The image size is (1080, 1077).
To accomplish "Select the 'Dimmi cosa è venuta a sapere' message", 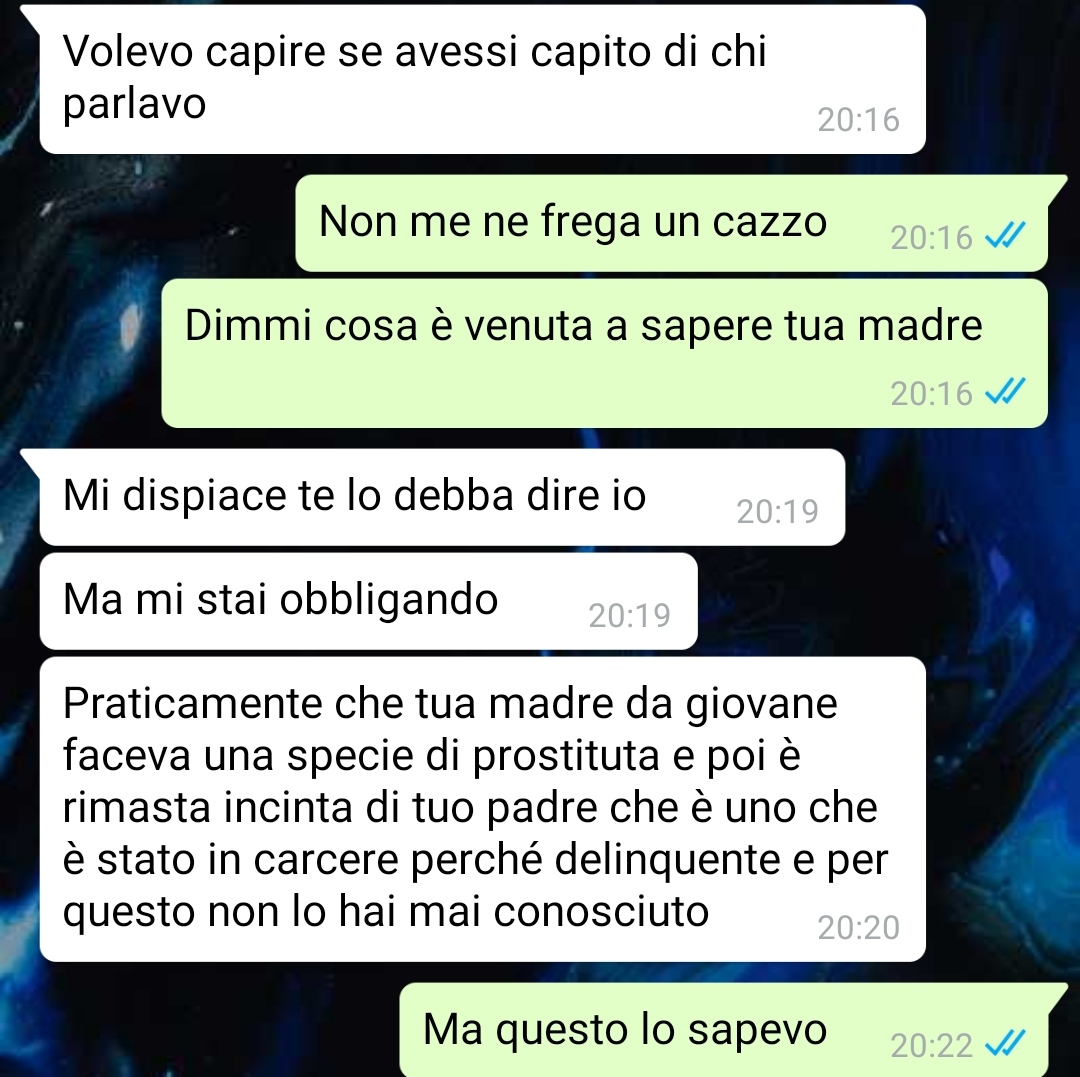I will coord(605,353).
